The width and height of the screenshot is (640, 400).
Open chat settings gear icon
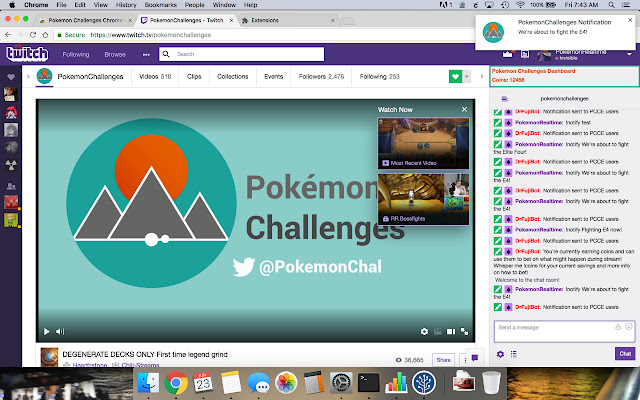coord(501,353)
